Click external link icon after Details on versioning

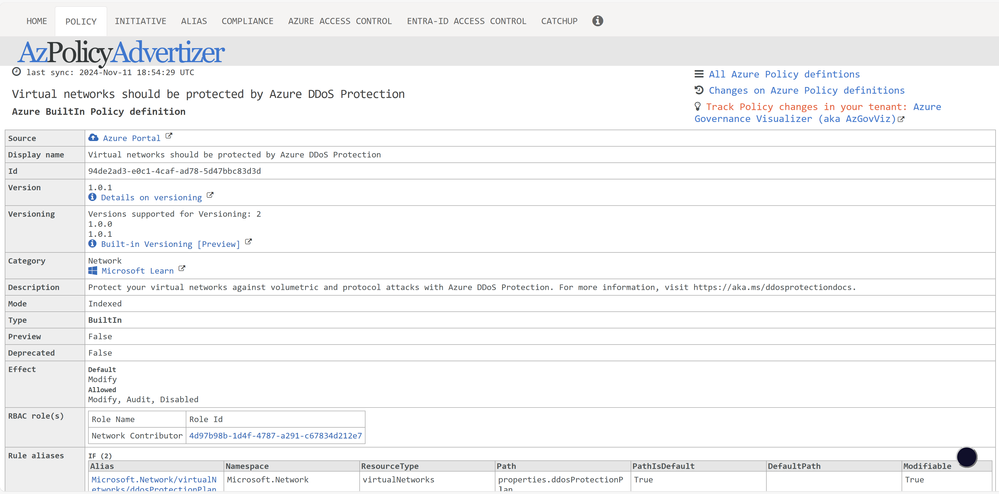tap(210, 196)
